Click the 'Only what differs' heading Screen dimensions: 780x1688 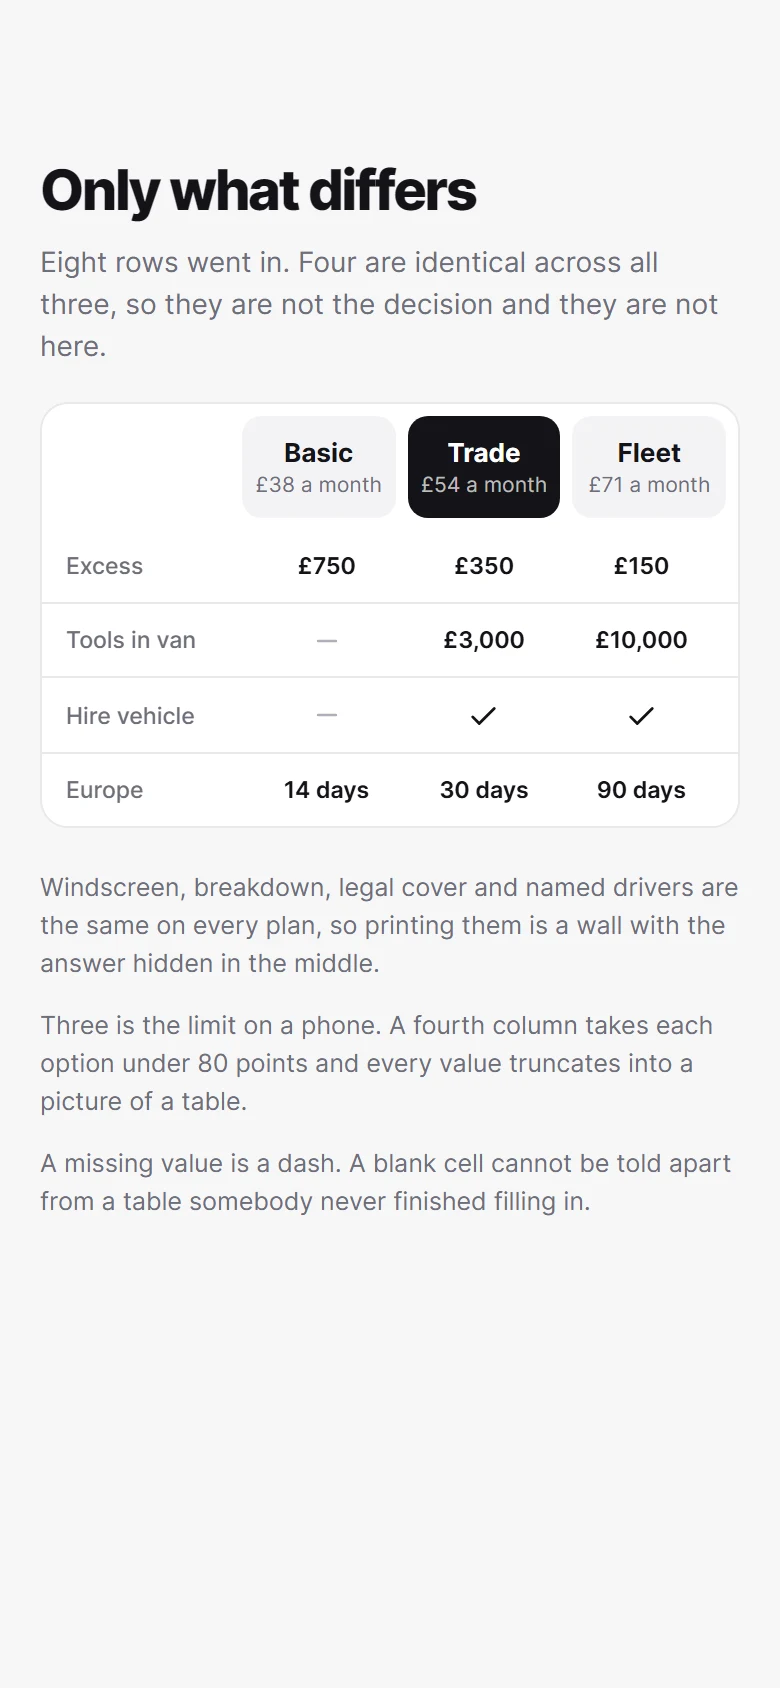point(259,192)
